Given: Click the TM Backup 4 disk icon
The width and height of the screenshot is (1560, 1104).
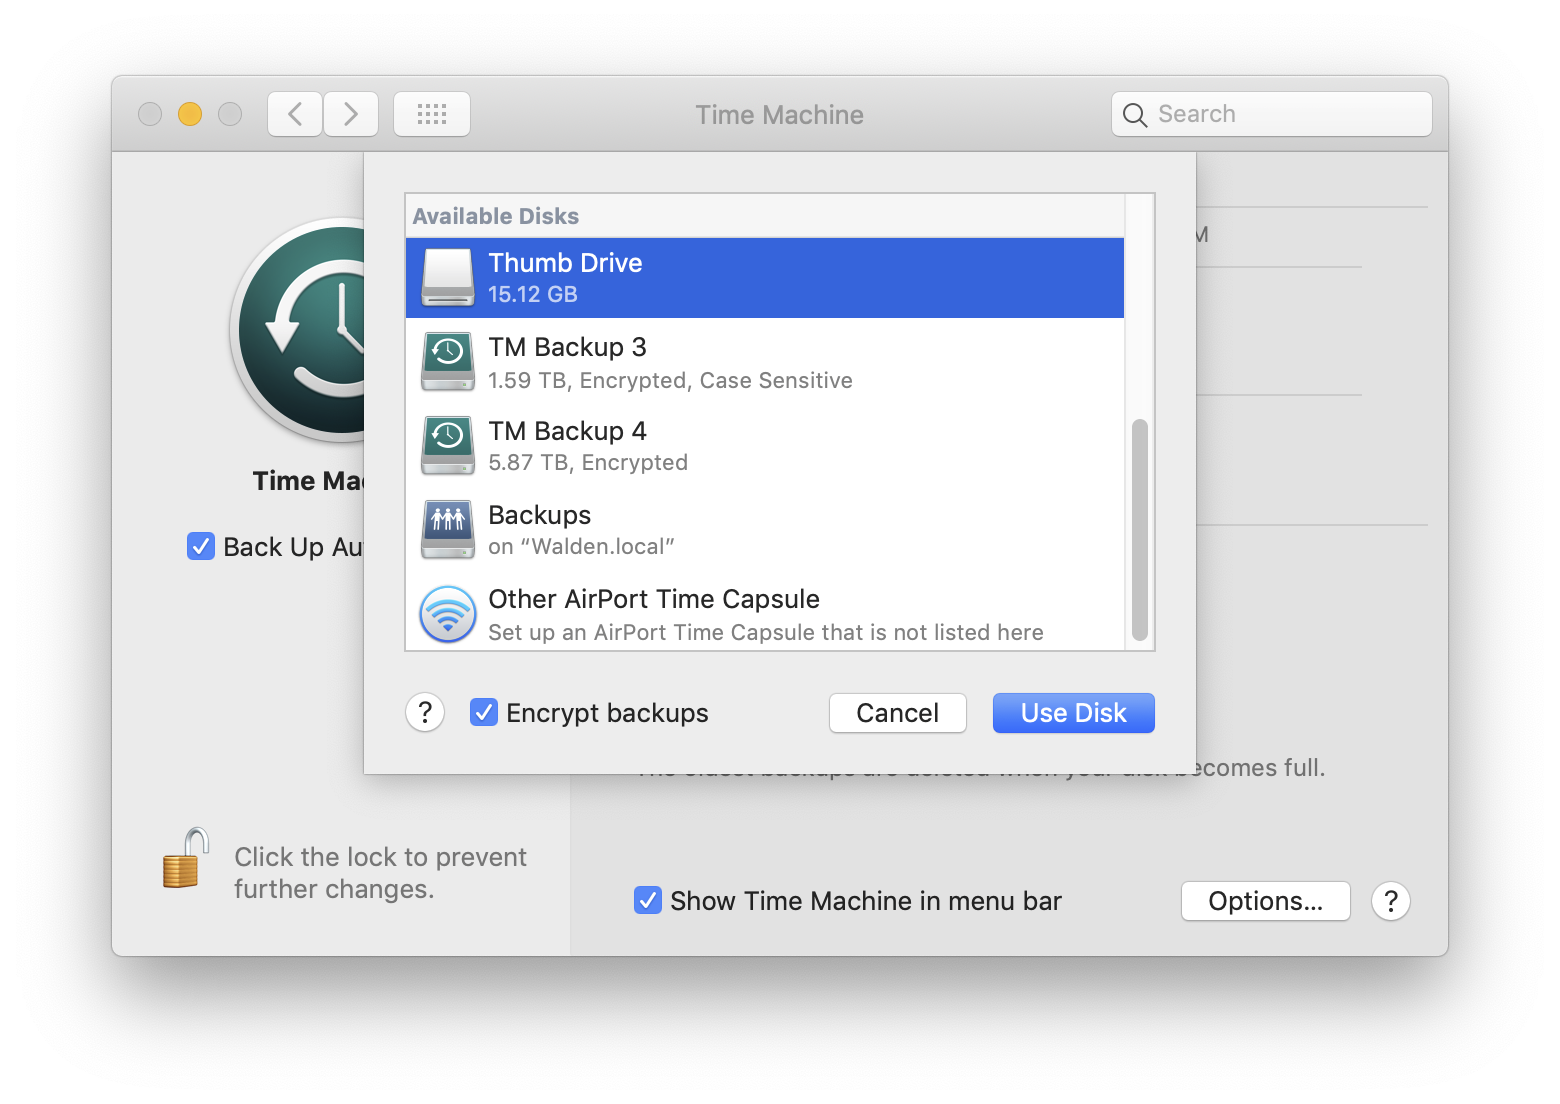Looking at the screenshot, I should (x=447, y=446).
